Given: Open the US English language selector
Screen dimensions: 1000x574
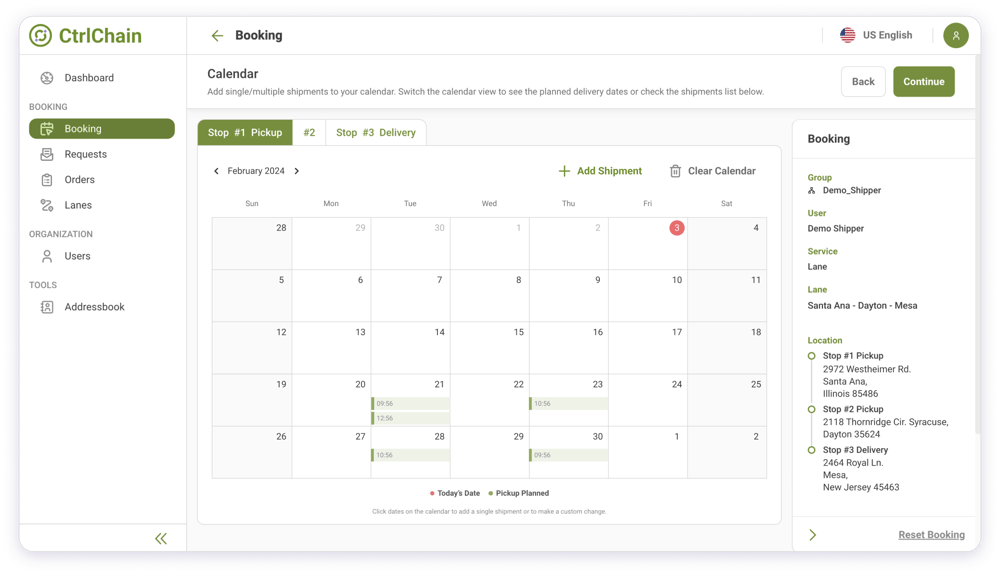Looking at the screenshot, I should pos(876,35).
